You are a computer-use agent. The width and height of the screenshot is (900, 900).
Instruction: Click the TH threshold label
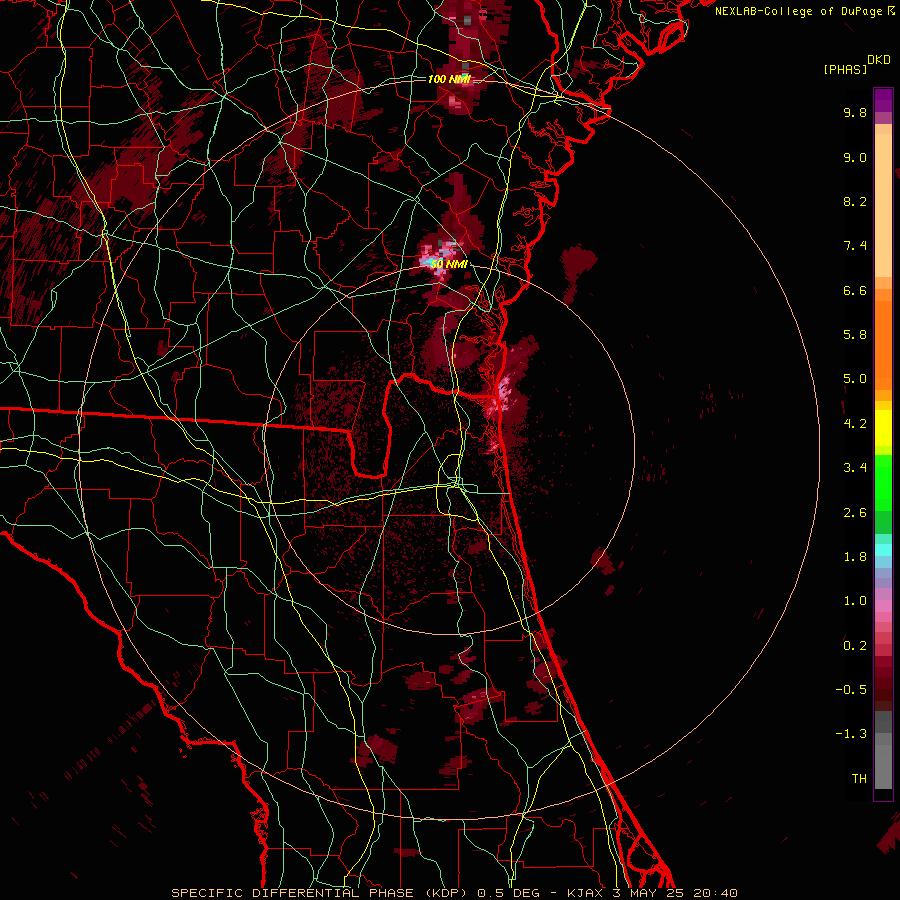[x=859, y=779]
